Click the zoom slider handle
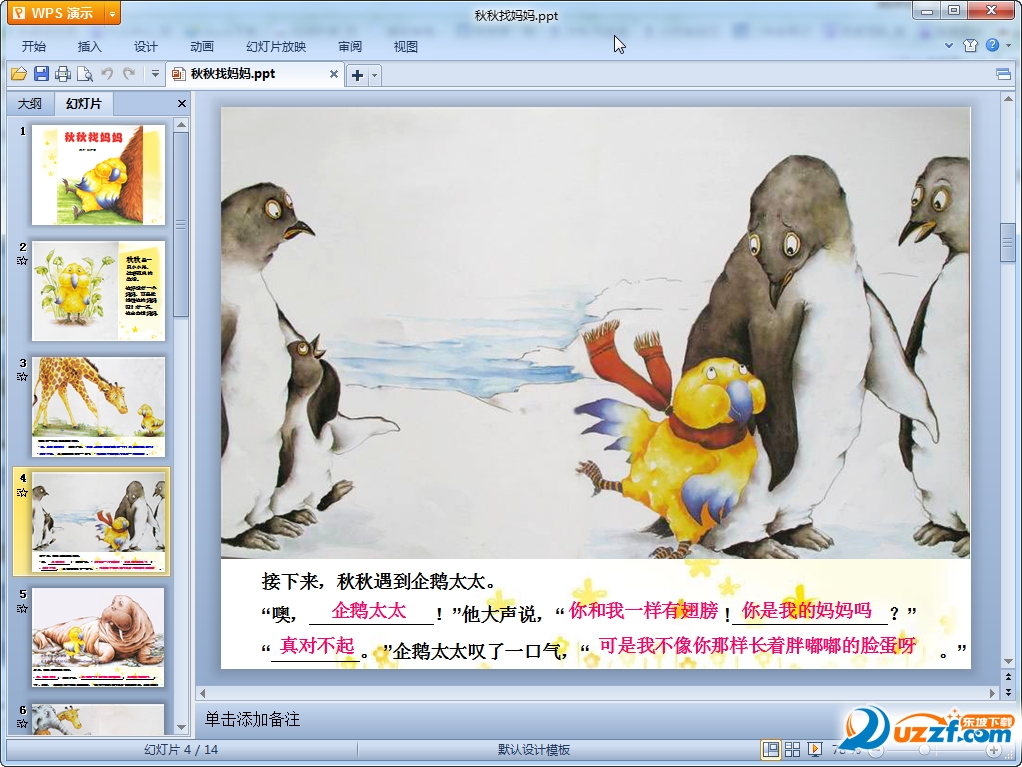Viewport: 1022px width, 767px height. [x=924, y=751]
